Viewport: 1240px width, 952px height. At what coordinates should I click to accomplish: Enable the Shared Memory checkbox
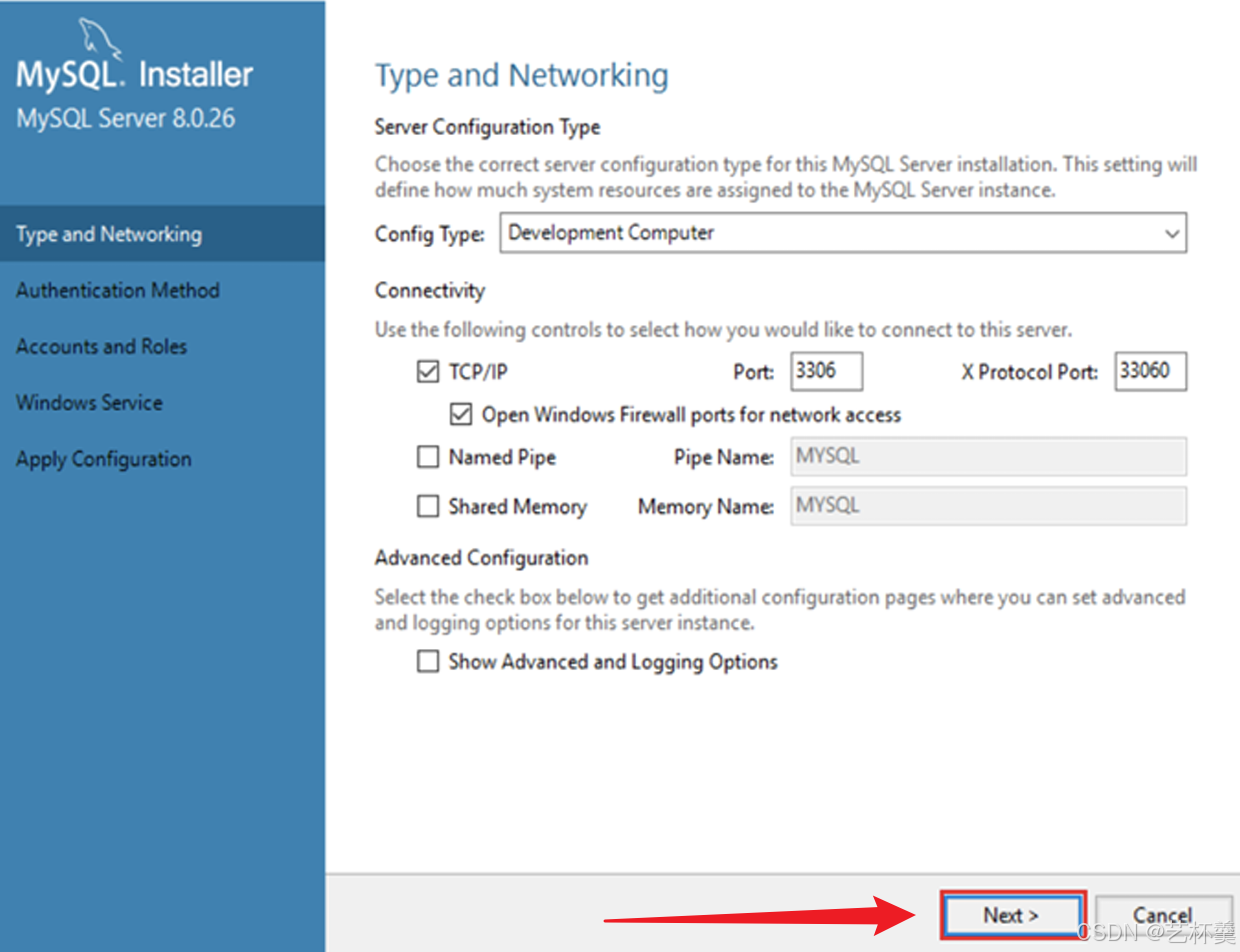pos(428,506)
